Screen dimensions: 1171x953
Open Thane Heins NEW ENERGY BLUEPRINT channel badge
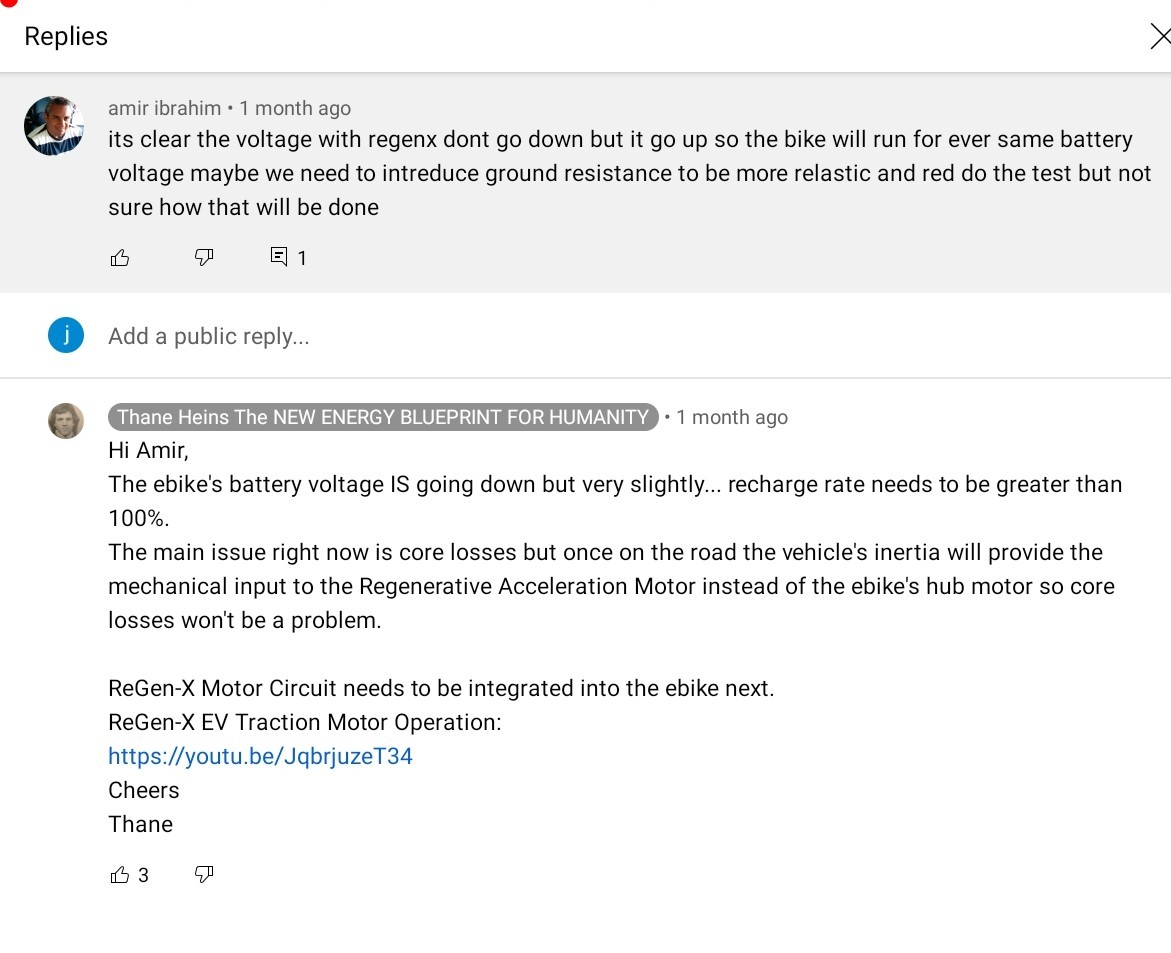(383, 417)
